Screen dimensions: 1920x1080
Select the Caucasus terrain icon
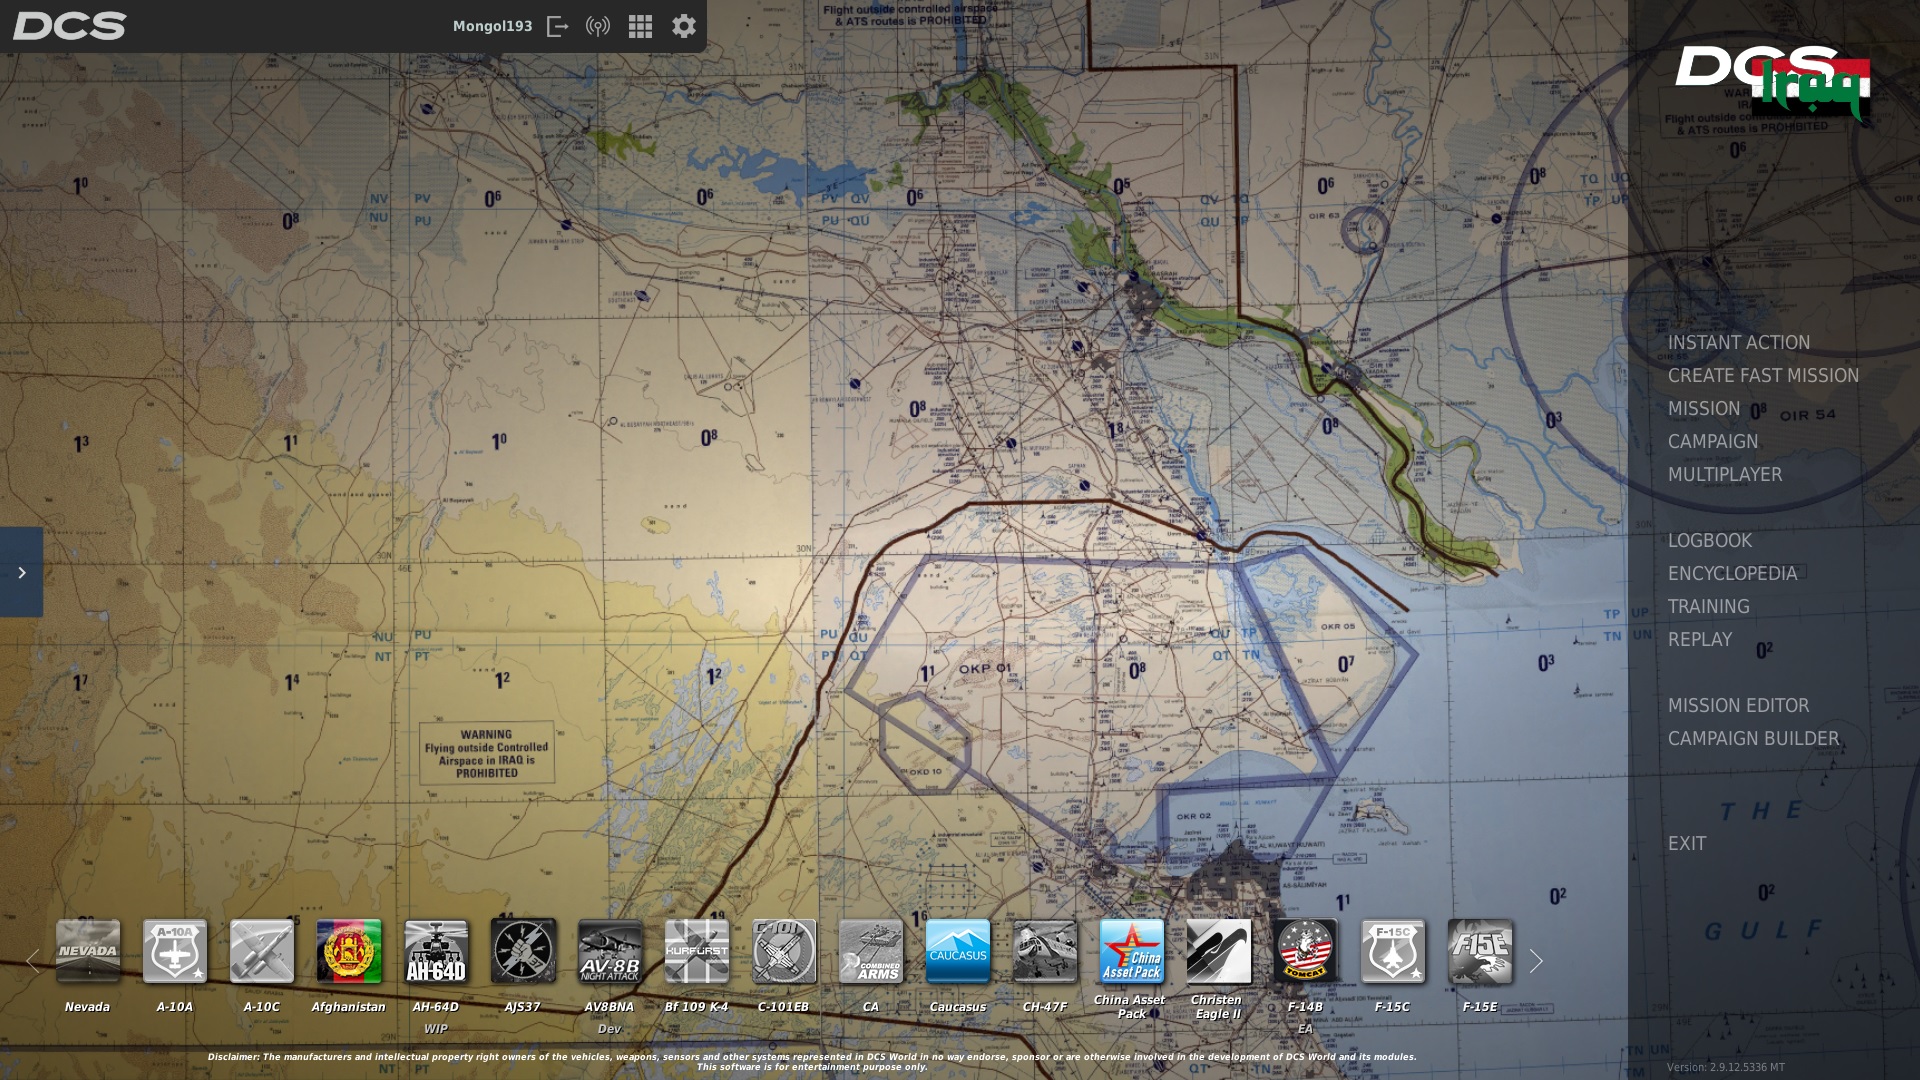tap(957, 952)
